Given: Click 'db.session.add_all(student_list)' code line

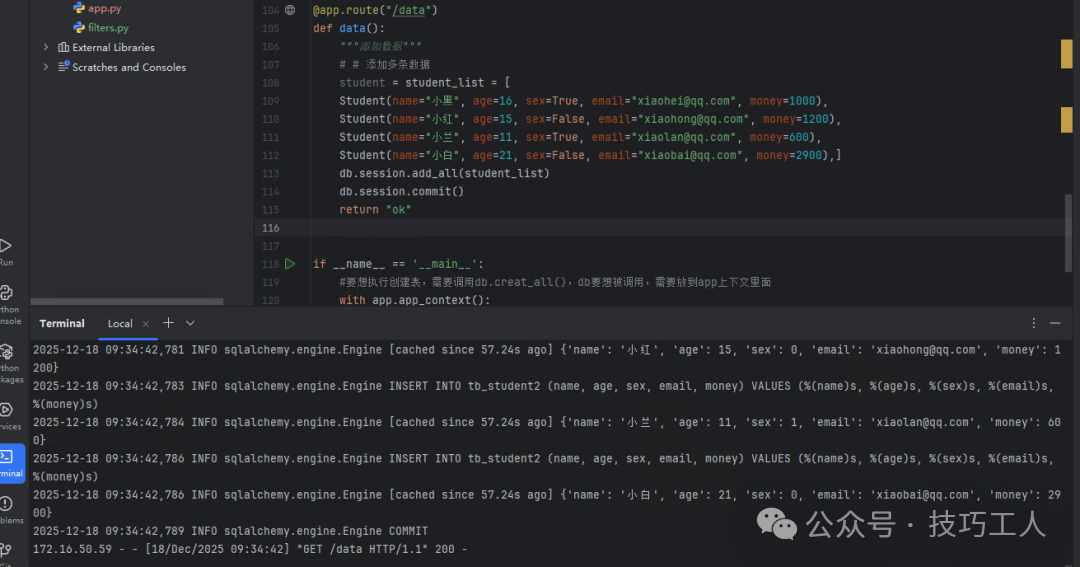Looking at the screenshot, I should tap(444, 174).
